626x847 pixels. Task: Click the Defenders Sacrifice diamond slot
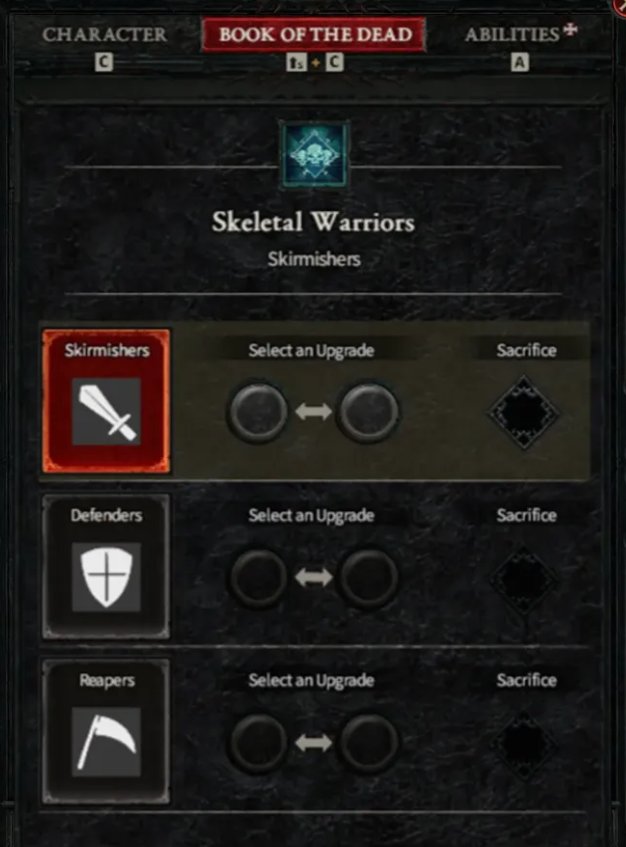pyautogui.click(x=524, y=579)
